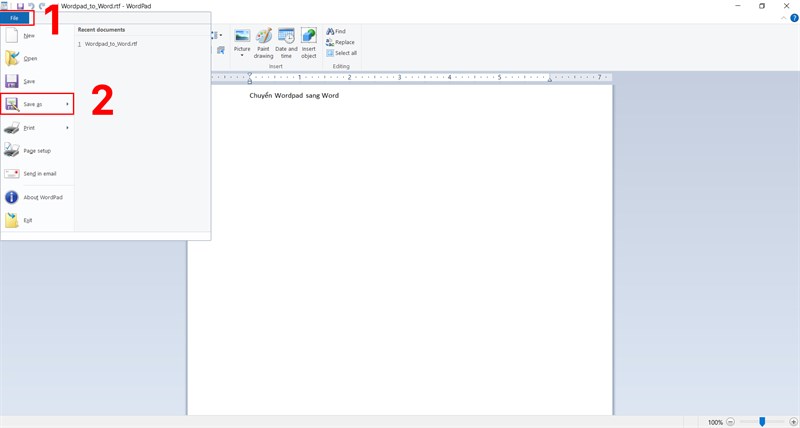Click the ruler right indent marker
Image resolution: width=800 pixels, height=428 pixels.
tap(549, 79)
